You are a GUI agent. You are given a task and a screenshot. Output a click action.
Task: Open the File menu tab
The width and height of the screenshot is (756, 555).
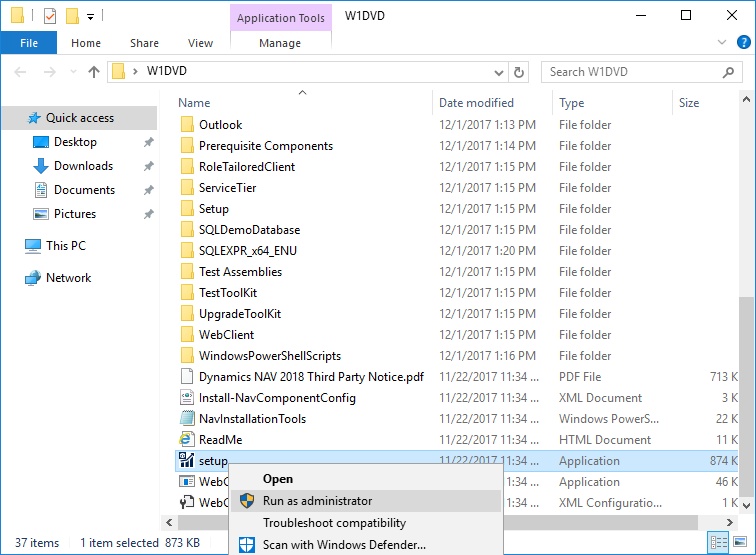(x=29, y=43)
